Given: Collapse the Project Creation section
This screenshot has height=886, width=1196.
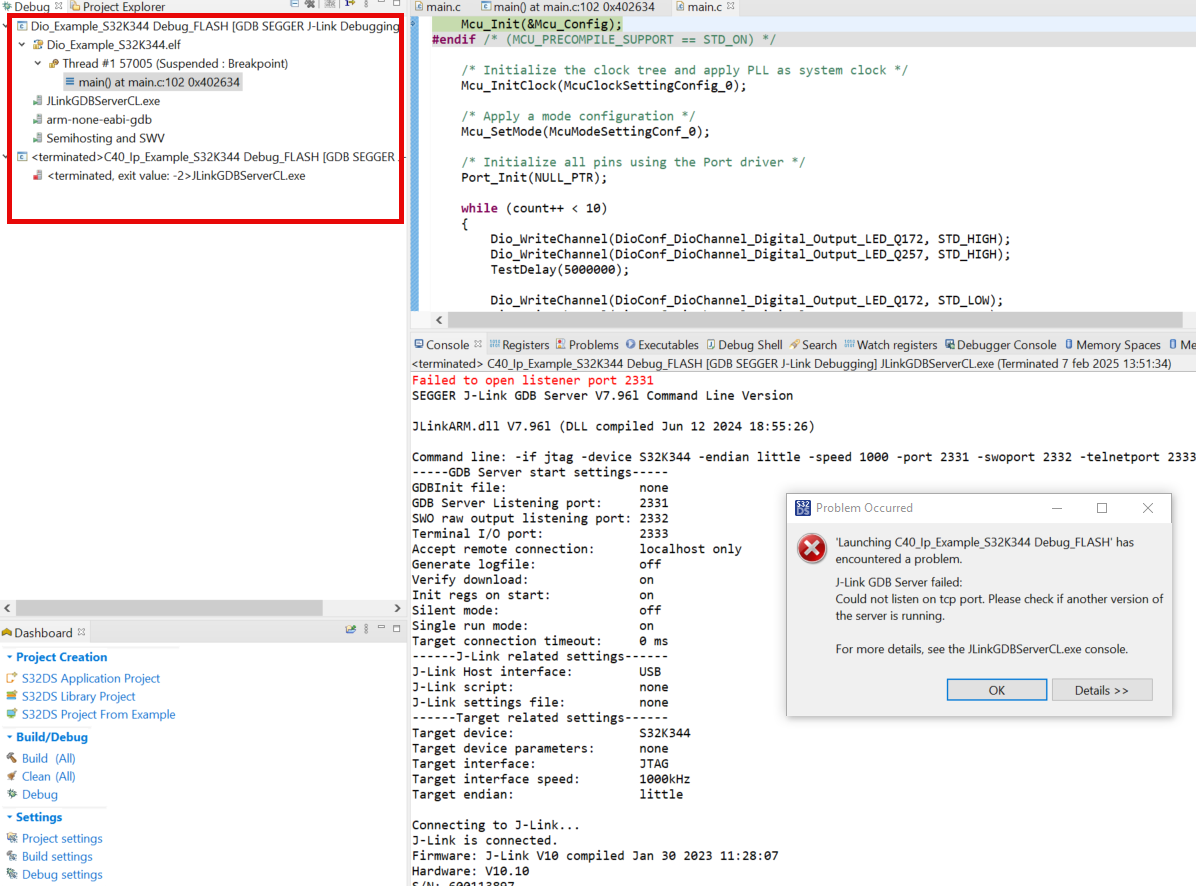Looking at the screenshot, I should point(10,657).
